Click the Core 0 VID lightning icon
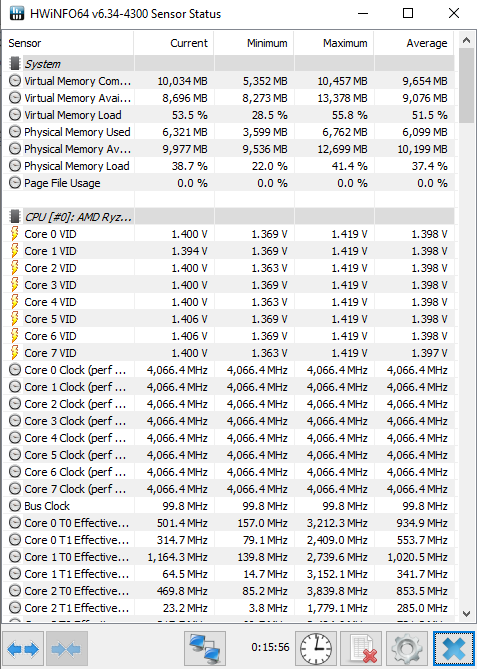The width and height of the screenshot is (477, 669). [15, 234]
